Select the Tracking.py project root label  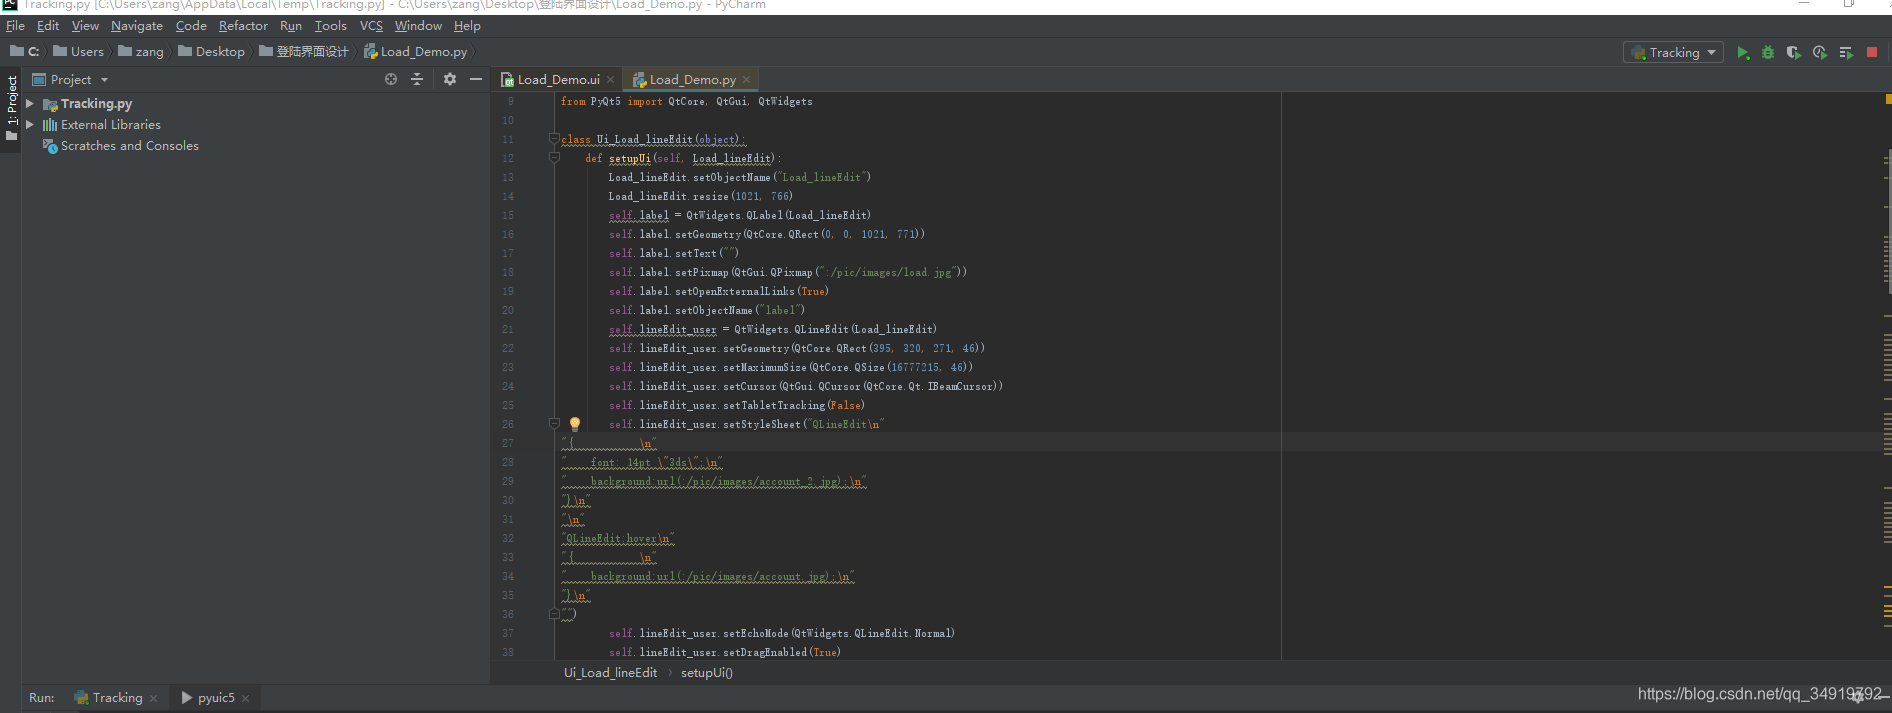point(96,104)
